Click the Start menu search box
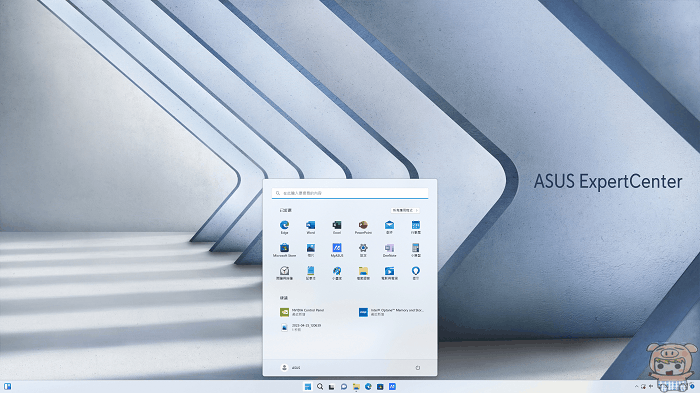 tap(350, 193)
